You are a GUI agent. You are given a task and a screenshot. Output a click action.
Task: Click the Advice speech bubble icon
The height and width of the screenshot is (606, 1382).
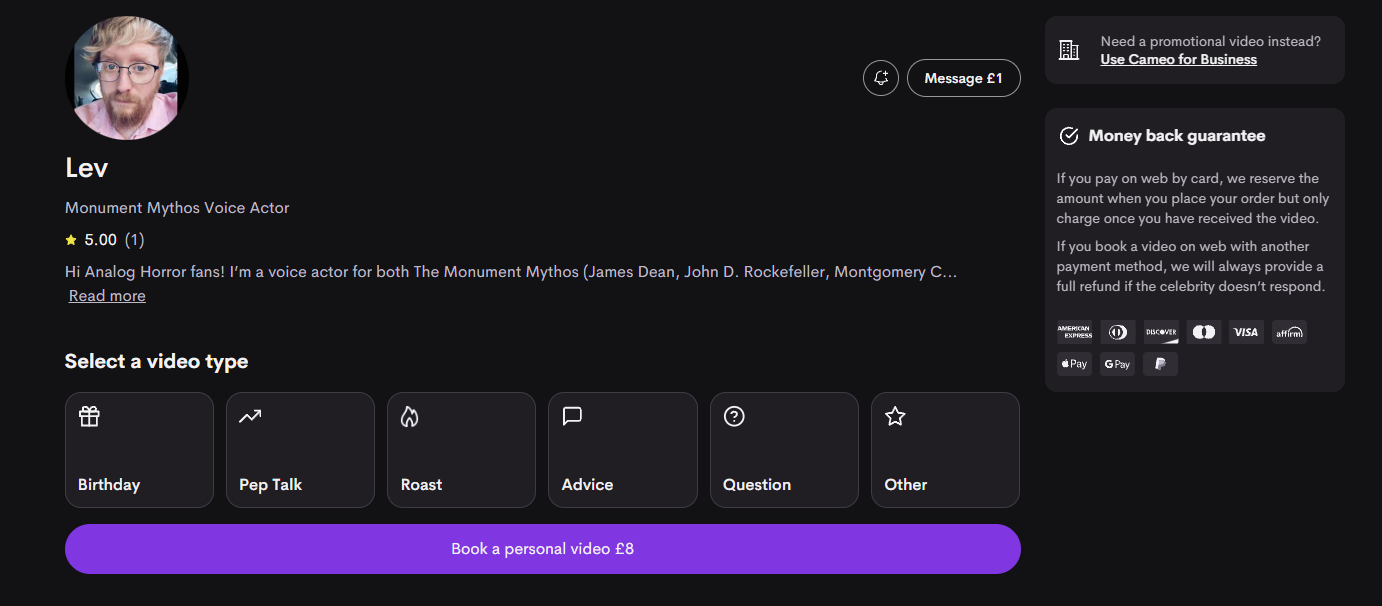[x=572, y=416]
